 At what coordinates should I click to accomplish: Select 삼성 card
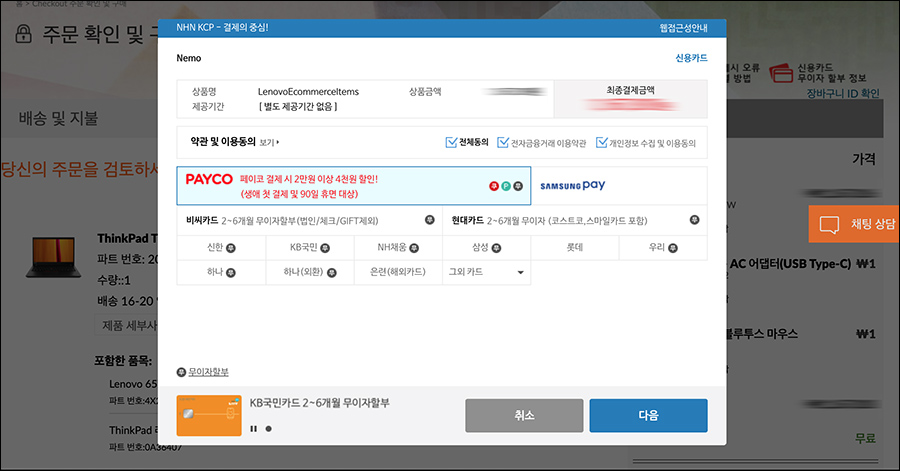487,248
